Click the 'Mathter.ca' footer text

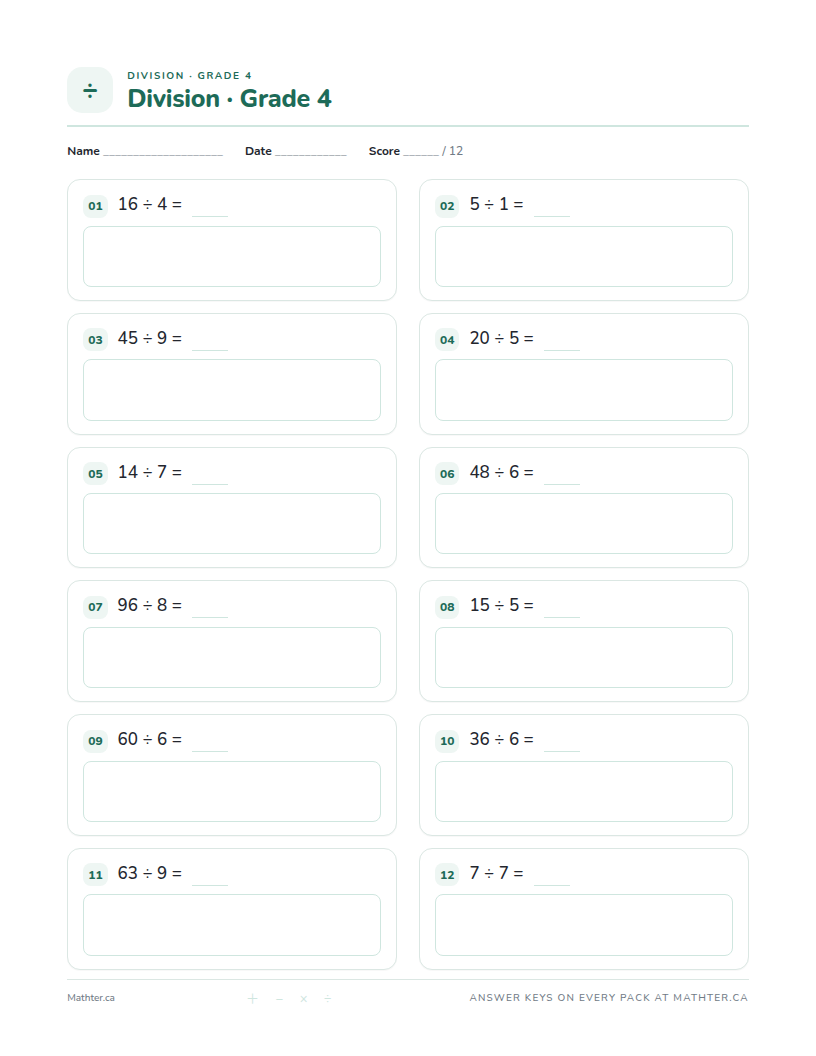[91, 998]
